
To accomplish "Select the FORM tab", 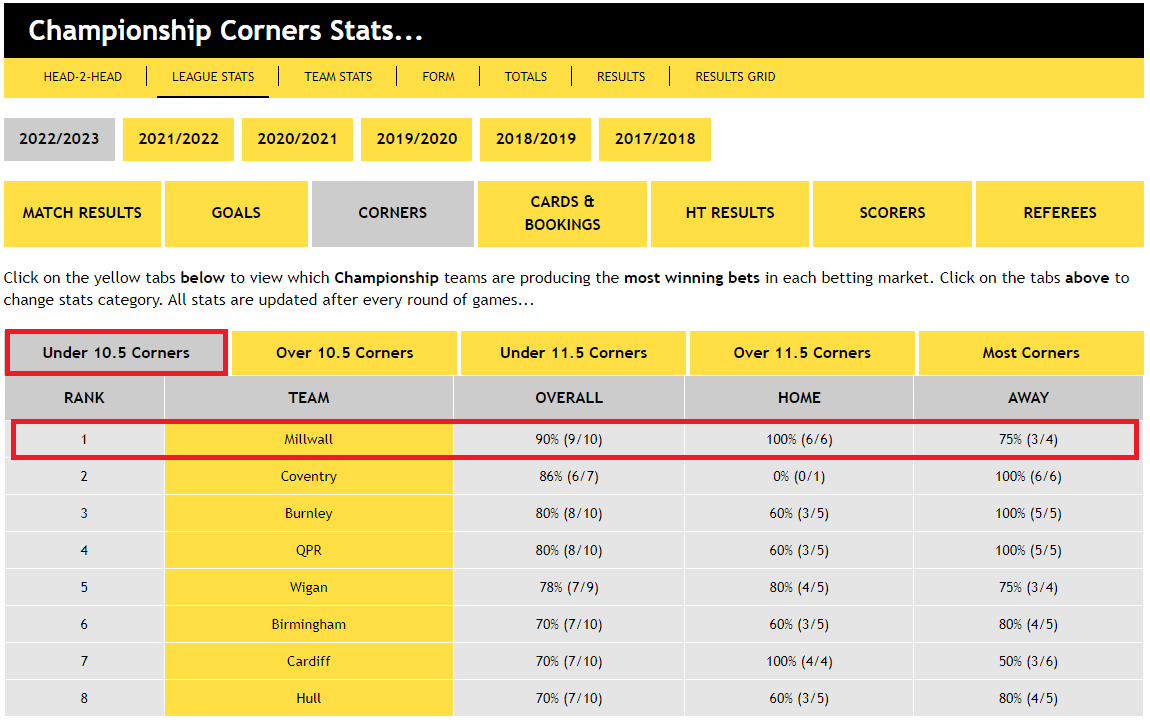I will [438, 76].
